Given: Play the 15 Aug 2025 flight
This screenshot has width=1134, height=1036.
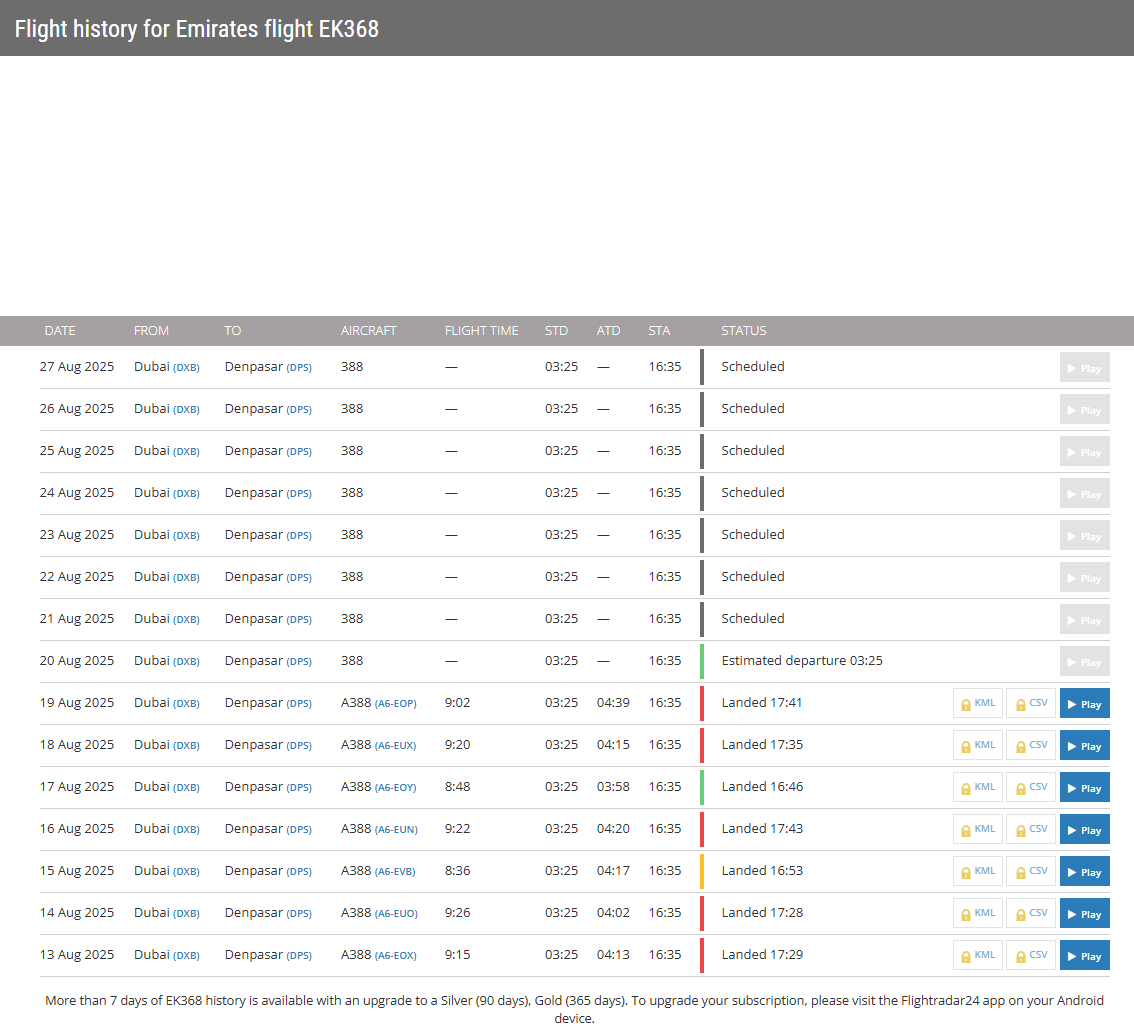Looking at the screenshot, I should (x=1084, y=872).
